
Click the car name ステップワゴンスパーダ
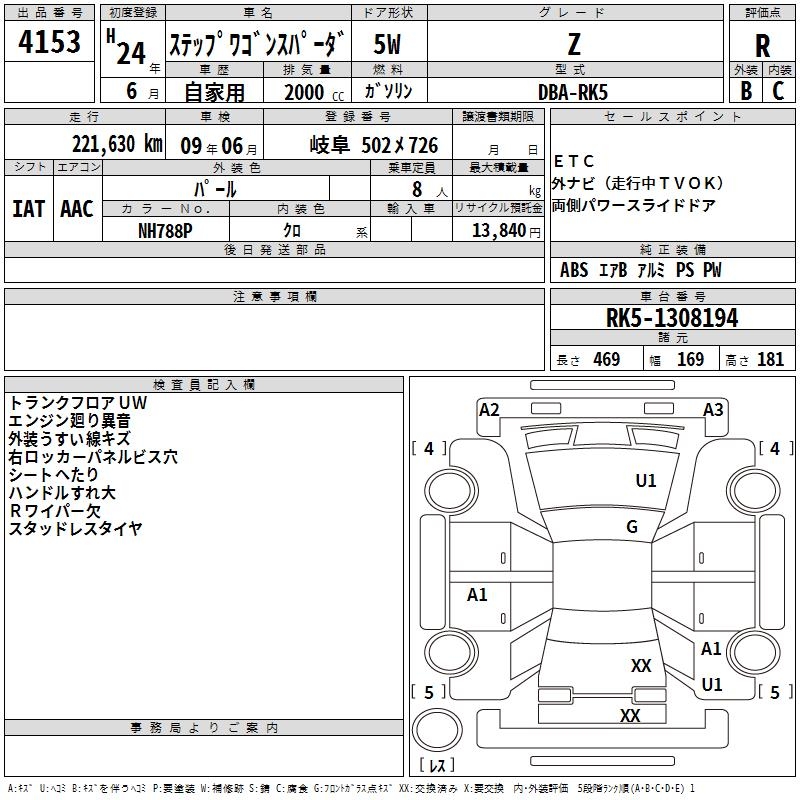pos(257,43)
